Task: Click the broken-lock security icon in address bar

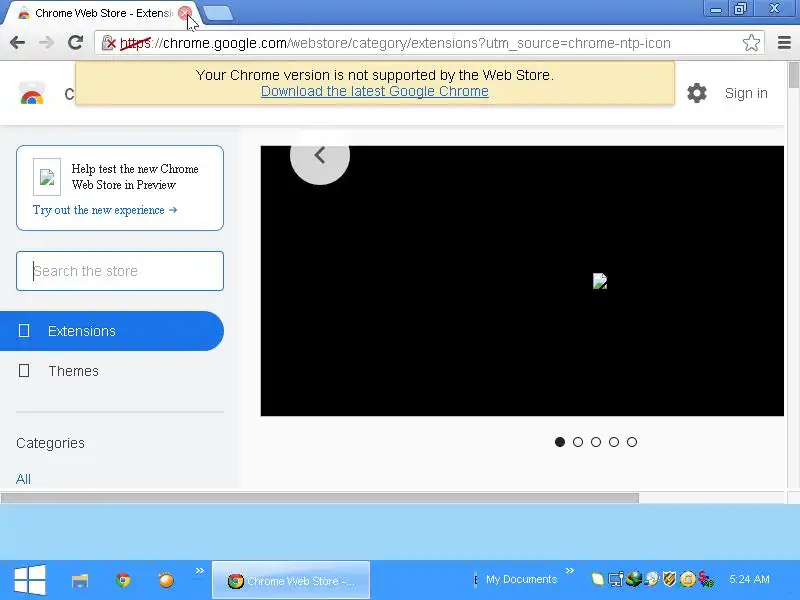Action: [x=109, y=43]
